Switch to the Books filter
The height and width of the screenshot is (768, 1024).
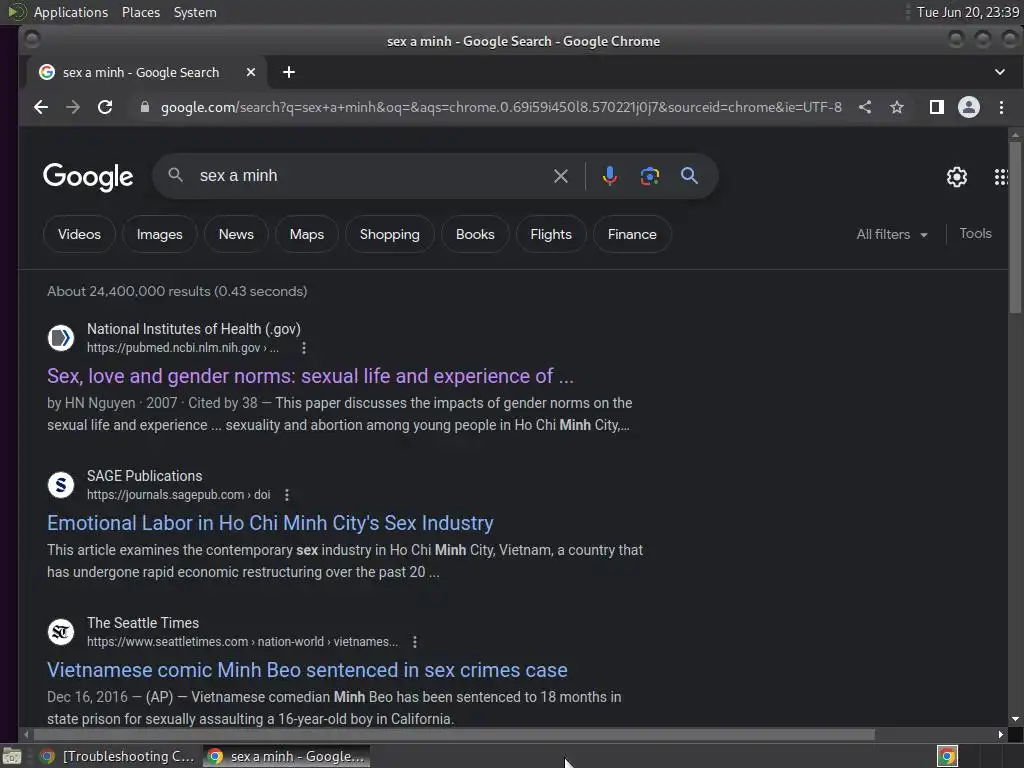tap(475, 234)
